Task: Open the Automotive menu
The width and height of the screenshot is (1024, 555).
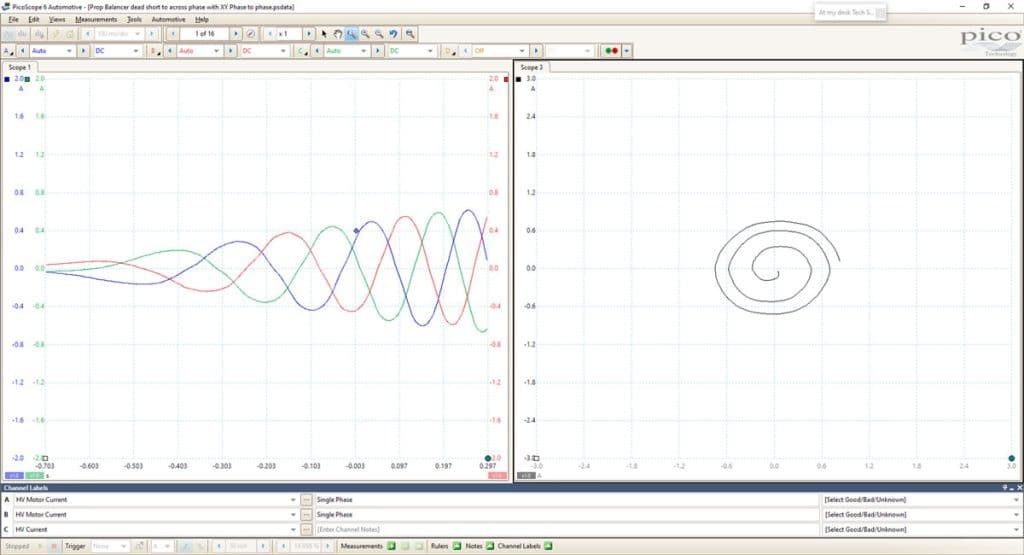Action: 168,20
